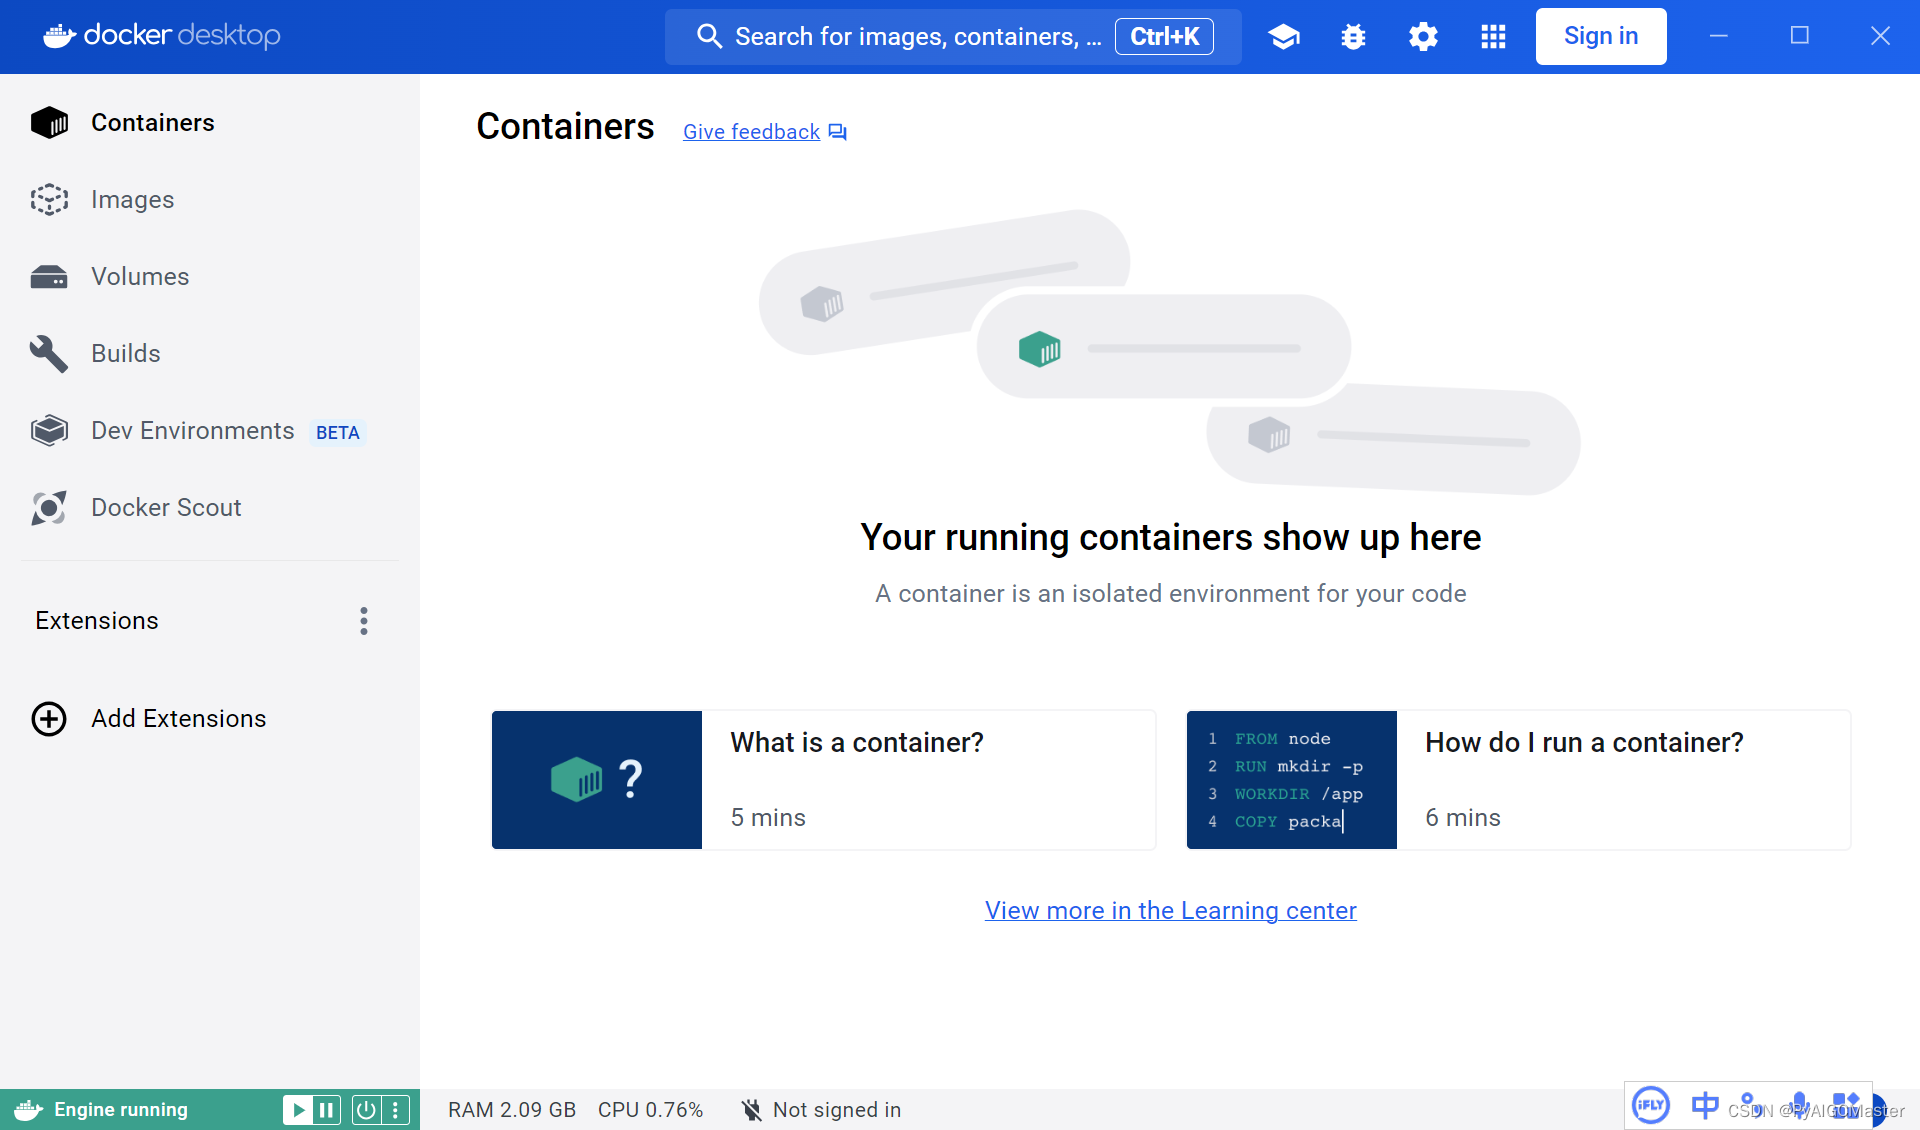Open Dev Environments beta section

[x=210, y=430]
